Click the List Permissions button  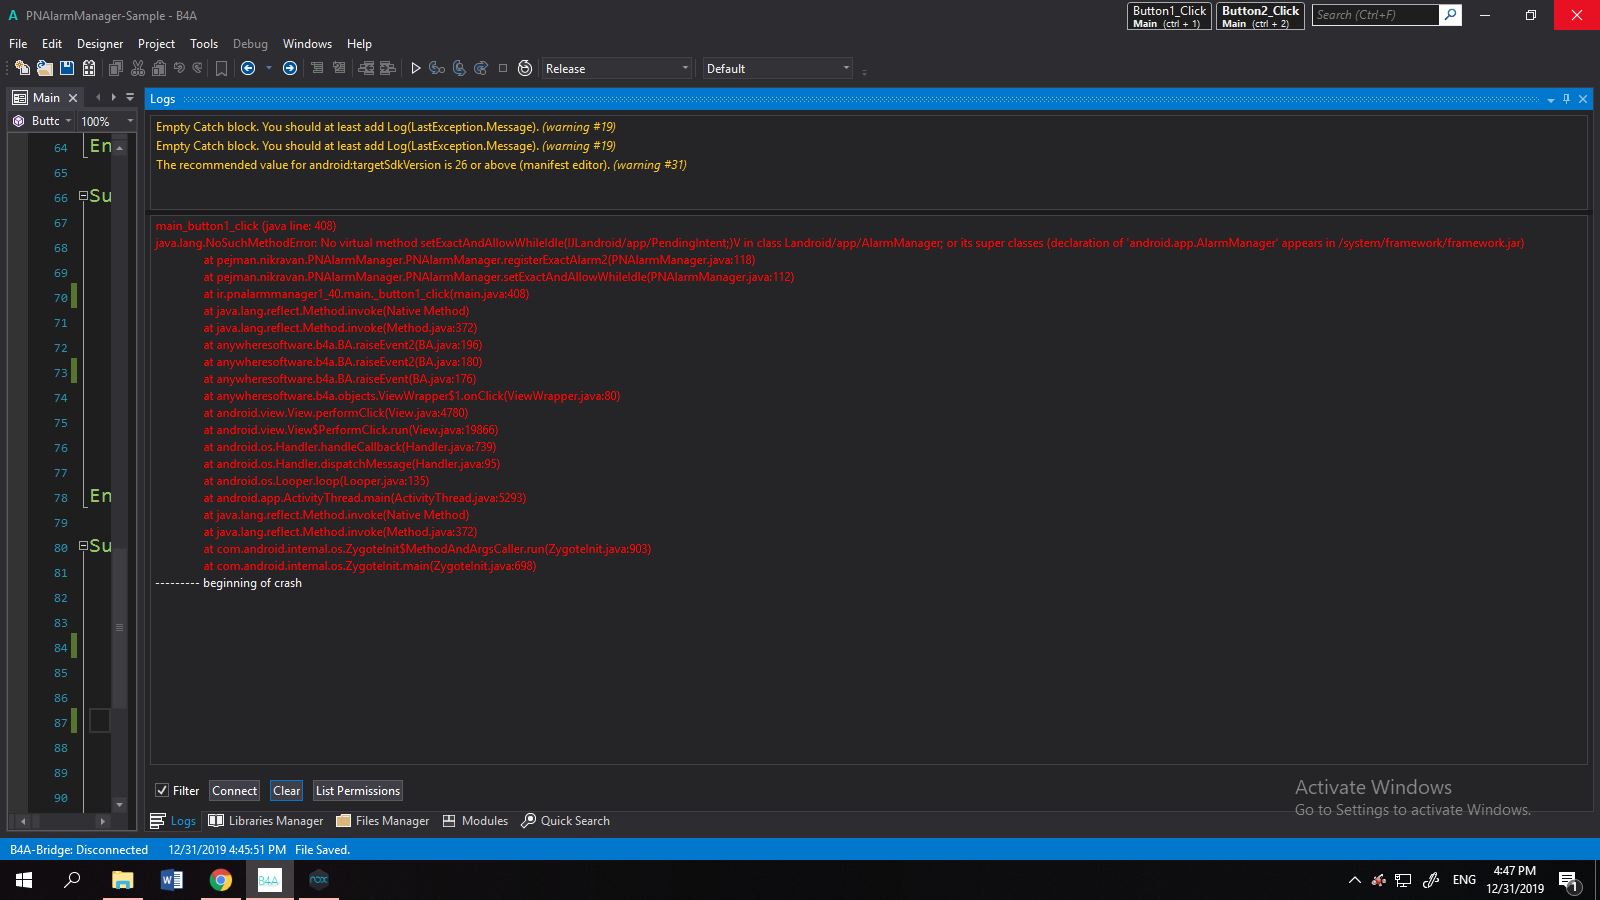click(x=357, y=790)
